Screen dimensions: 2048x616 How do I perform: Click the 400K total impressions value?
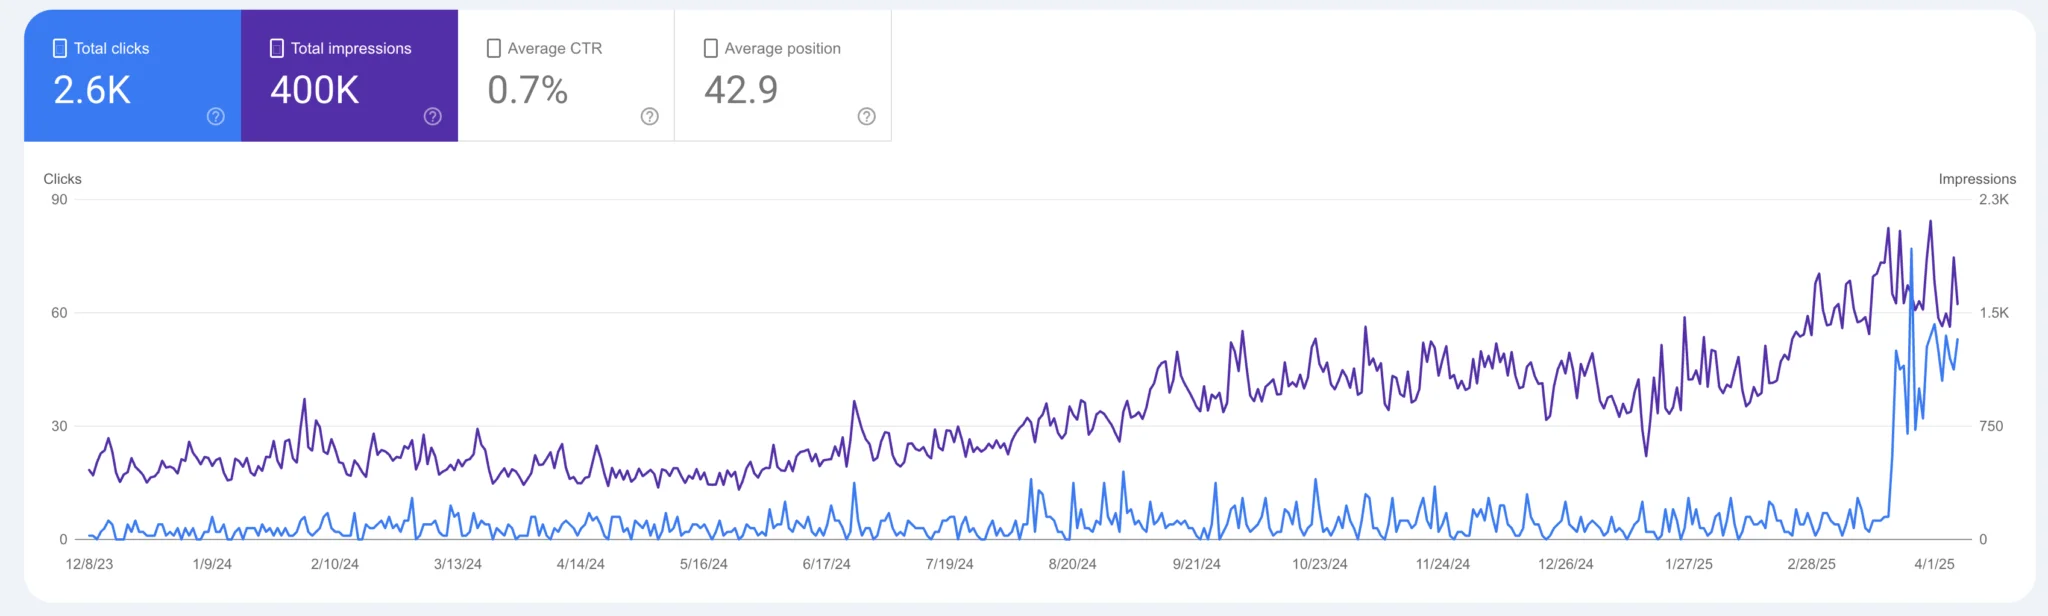(x=314, y=90)
